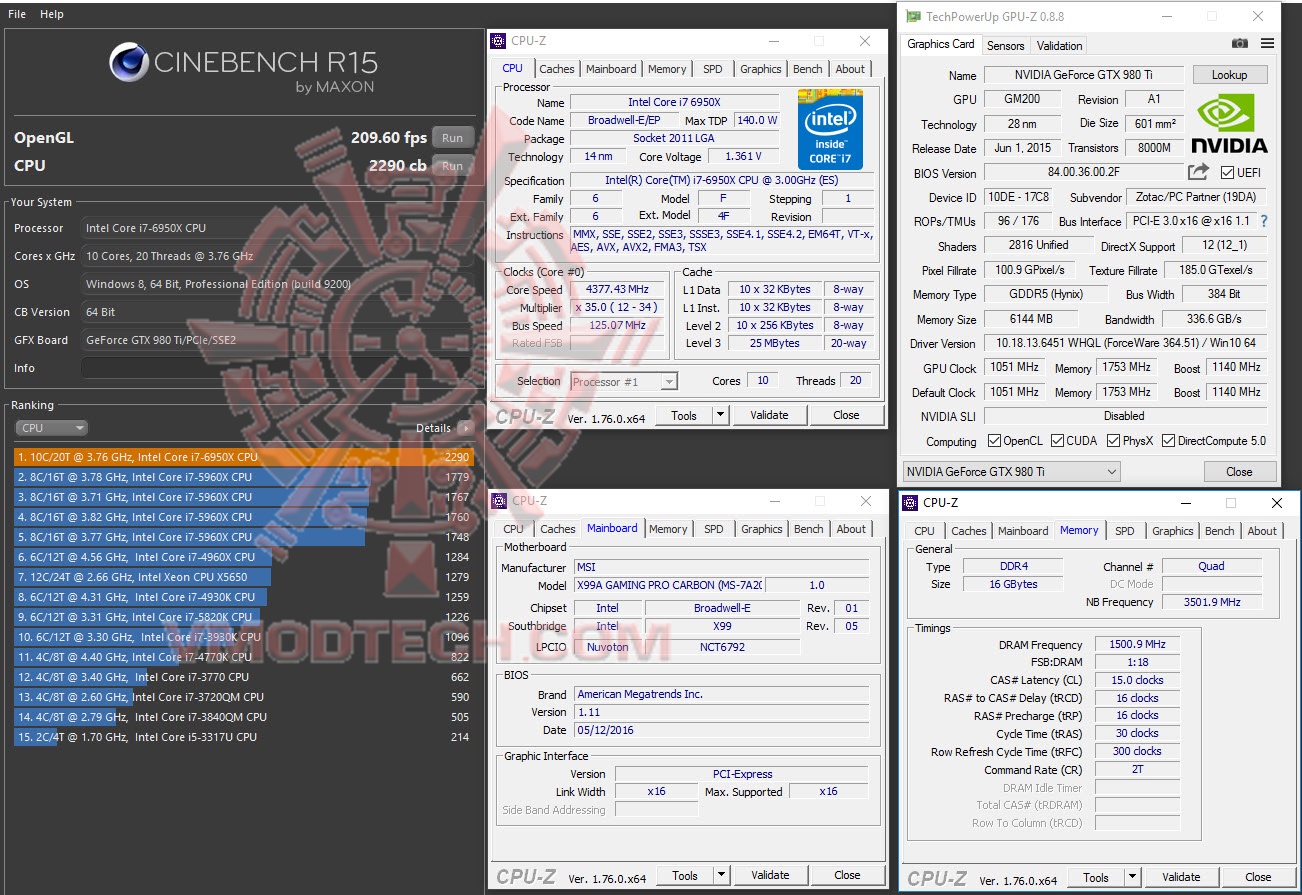Click the Lookup button in GPU-Z
Viewport: 1302px width, 895px height.
coord(1229,75)
